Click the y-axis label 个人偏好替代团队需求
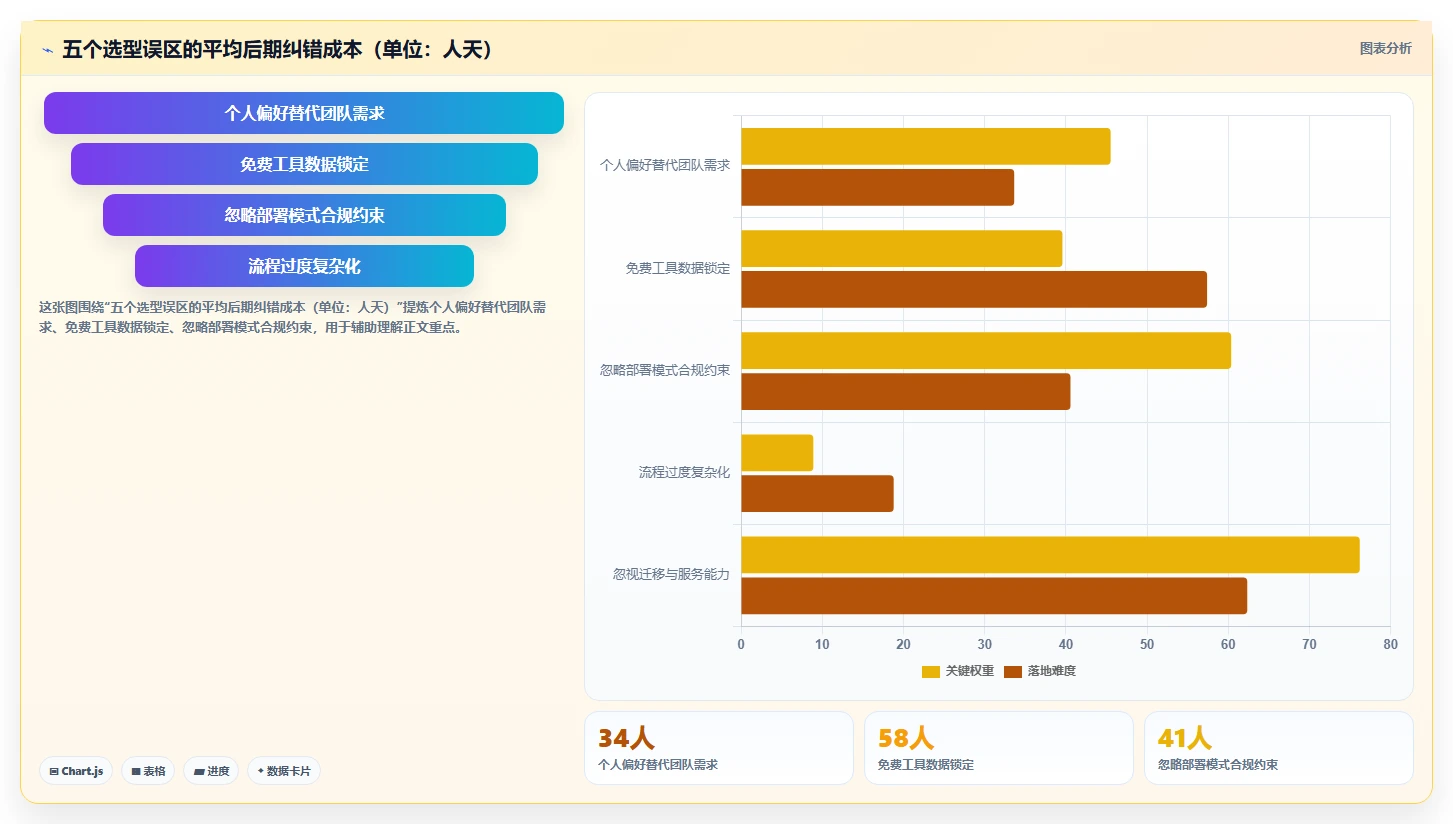The width and height of the screenshot is (1453, 824). pyautogui.click(x=665, y=166)
